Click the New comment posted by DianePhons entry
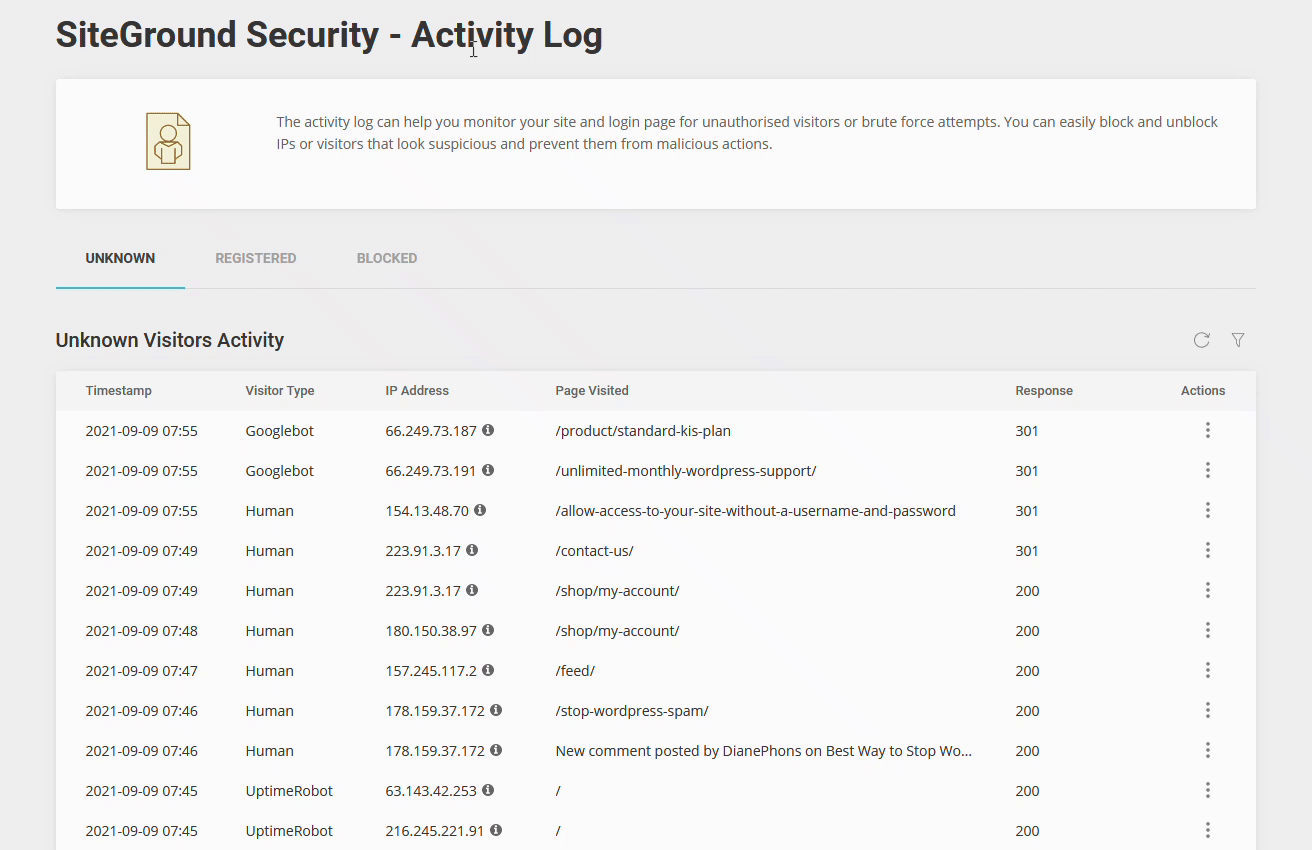 [x=764, y=751]
